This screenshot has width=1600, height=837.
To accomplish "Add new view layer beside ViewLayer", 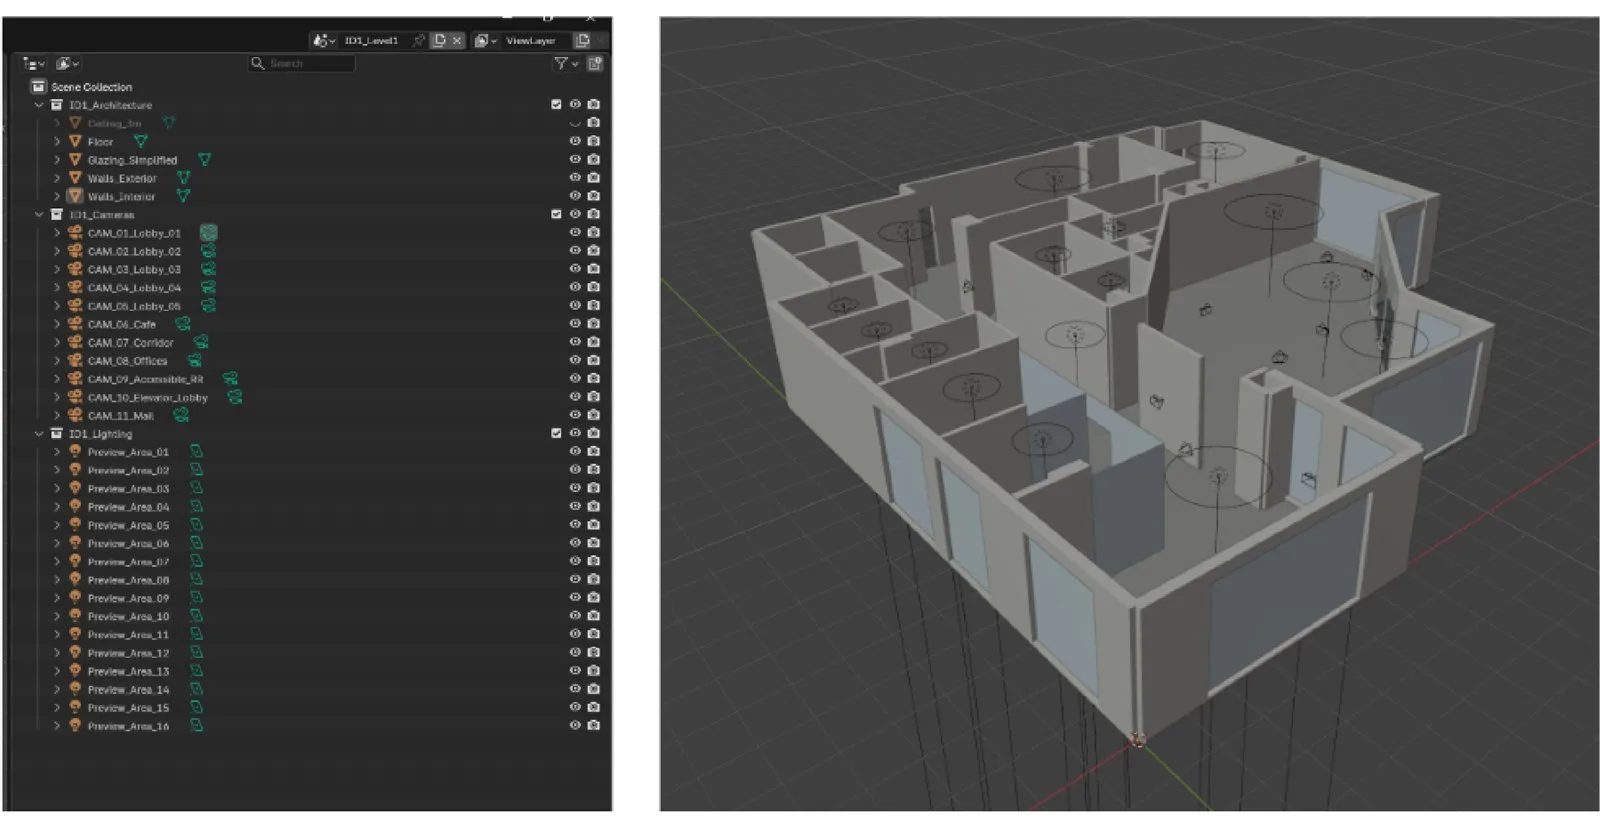I will coord(583,41).
